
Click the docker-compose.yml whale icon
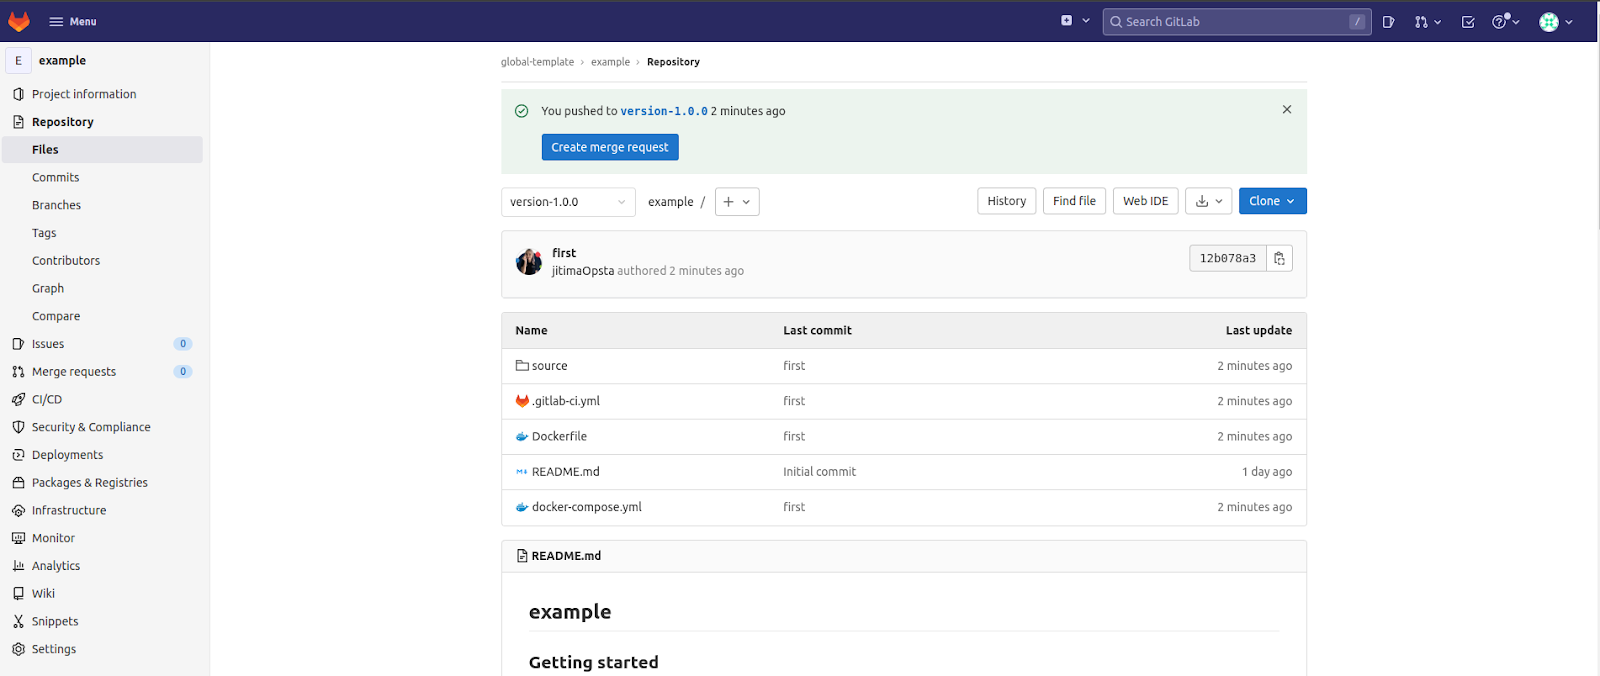click(522, 507)
